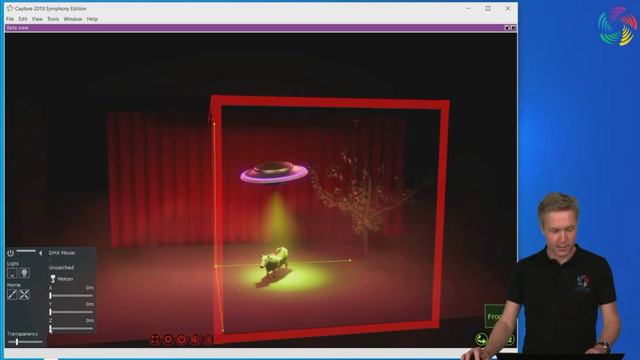Click the fourth red round viewport icon

click(x=195, y=339)
